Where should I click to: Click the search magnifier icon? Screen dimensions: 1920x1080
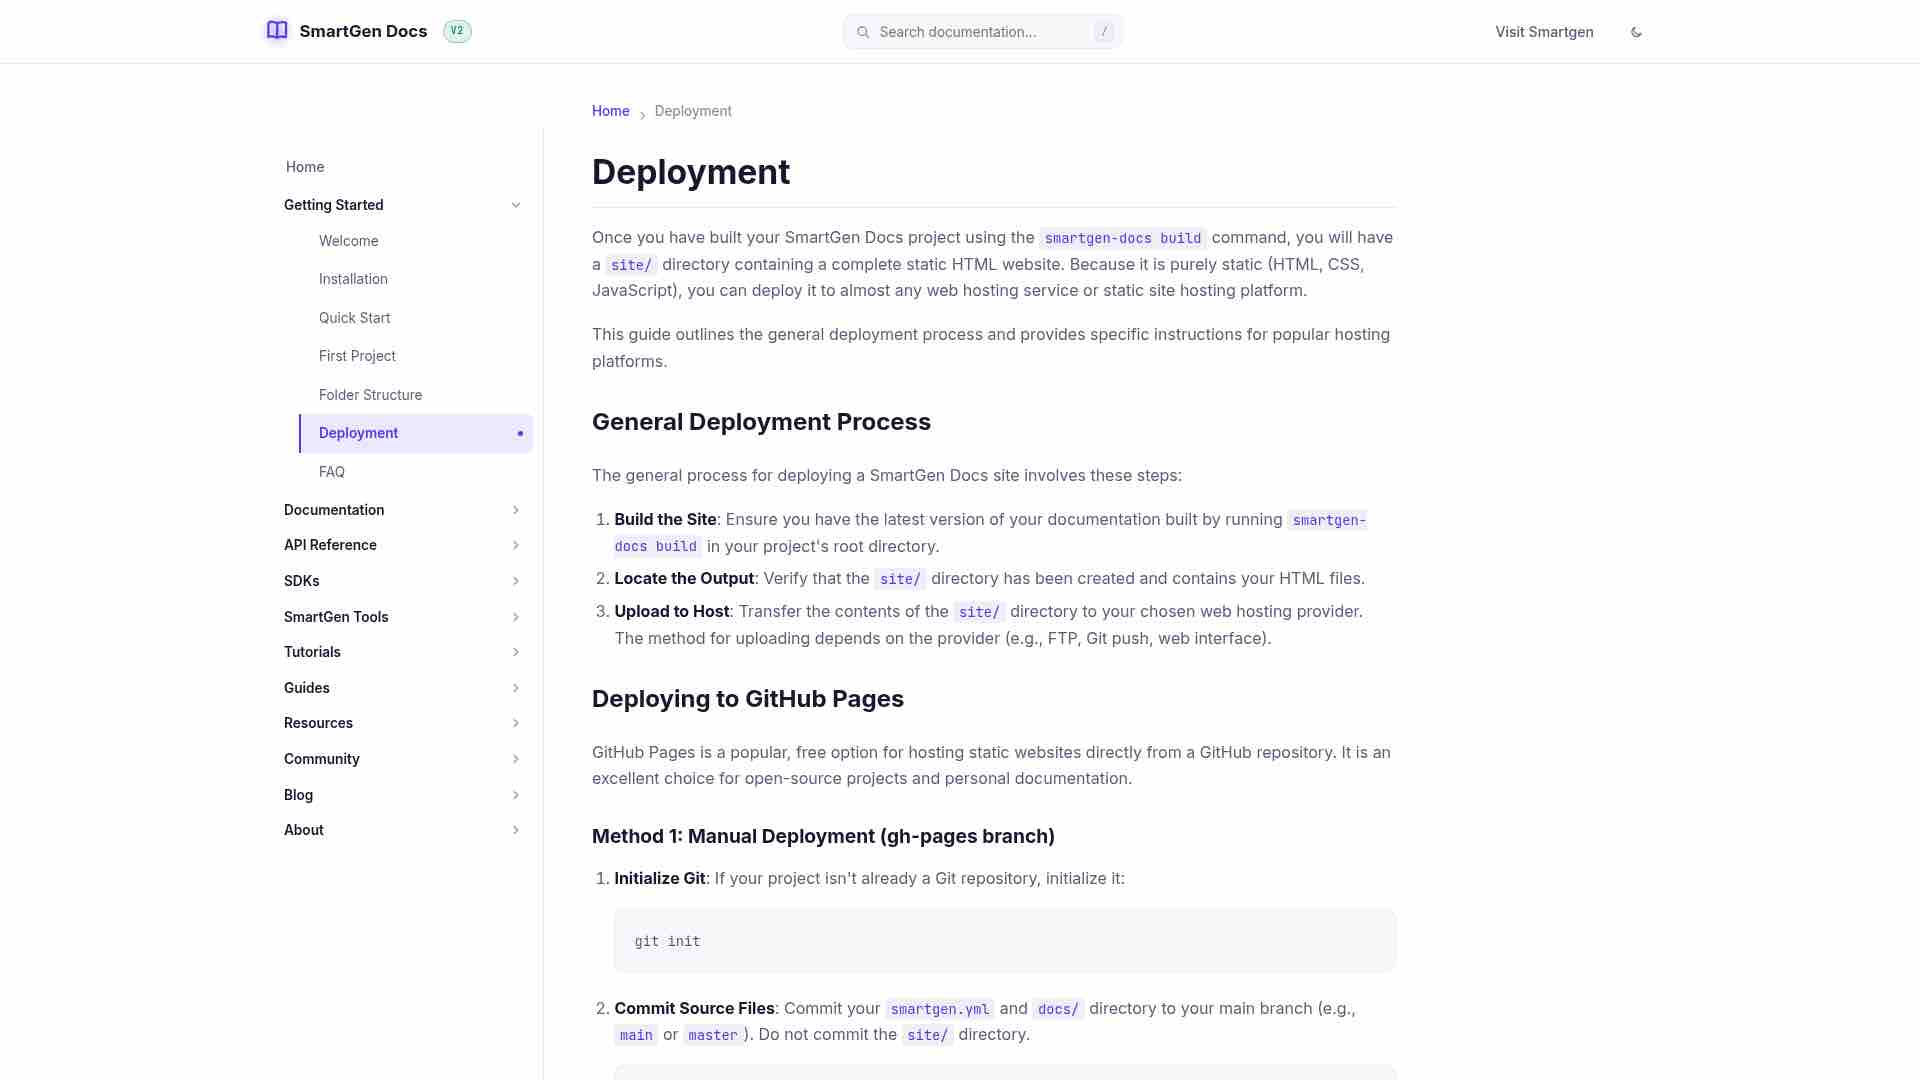pos(863,32)
